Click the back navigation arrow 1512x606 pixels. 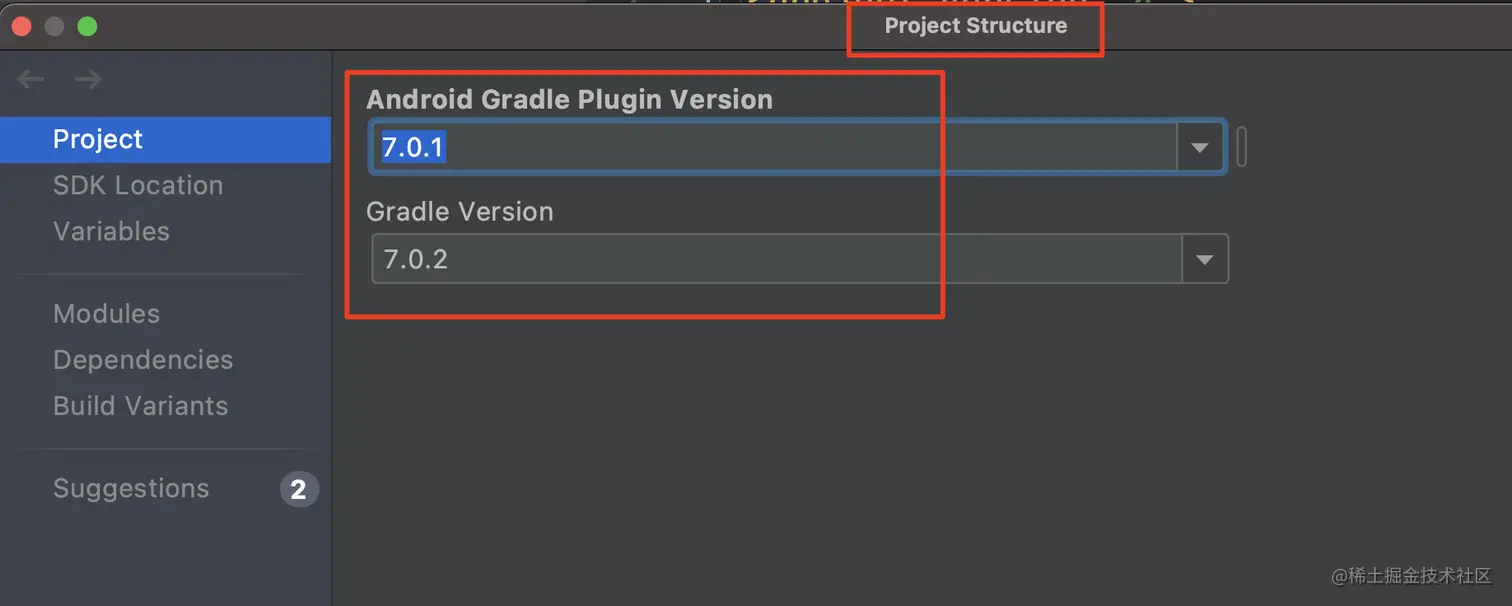pyautogui.click(x=31, y=80)
